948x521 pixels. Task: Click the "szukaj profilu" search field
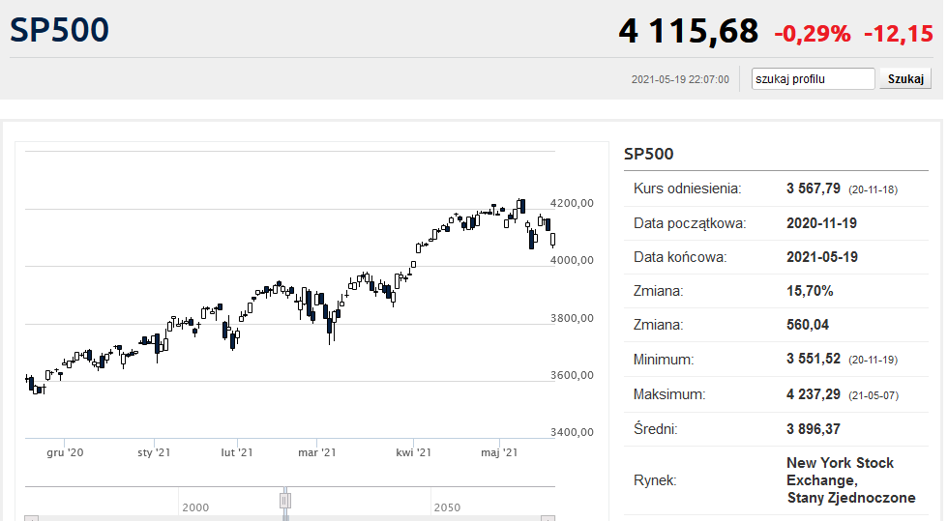pyautogui.click(x=813, y=79)
